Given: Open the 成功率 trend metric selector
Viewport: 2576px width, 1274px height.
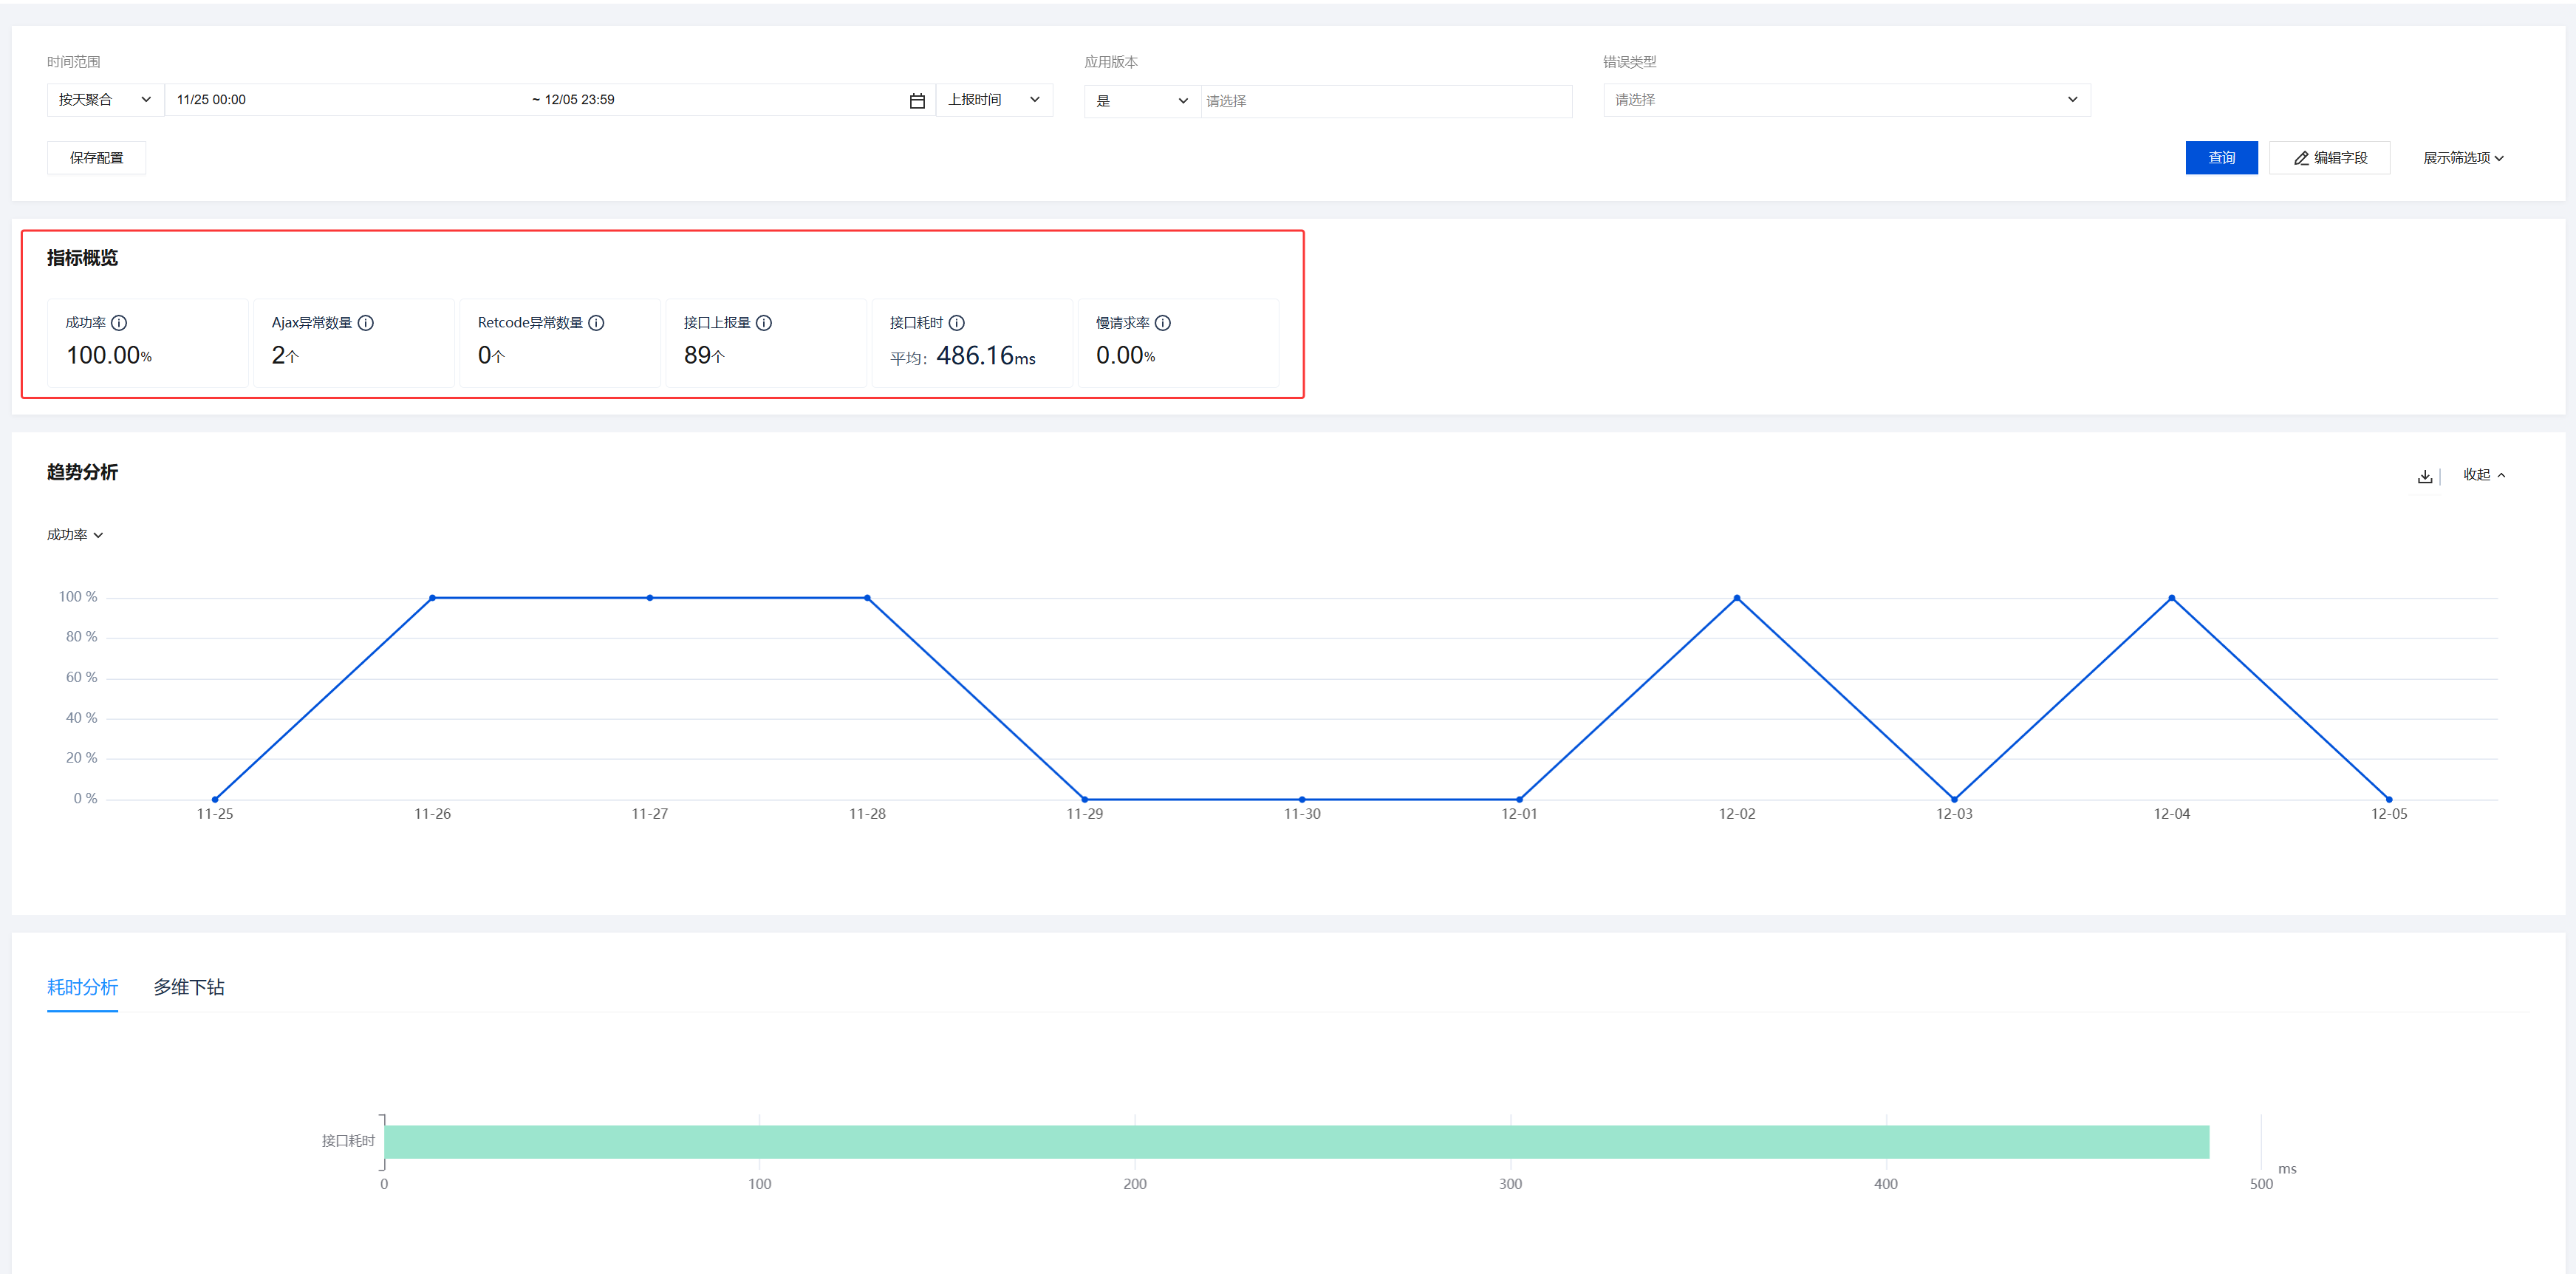Looking at the screenshot, I should coord(75,535).
